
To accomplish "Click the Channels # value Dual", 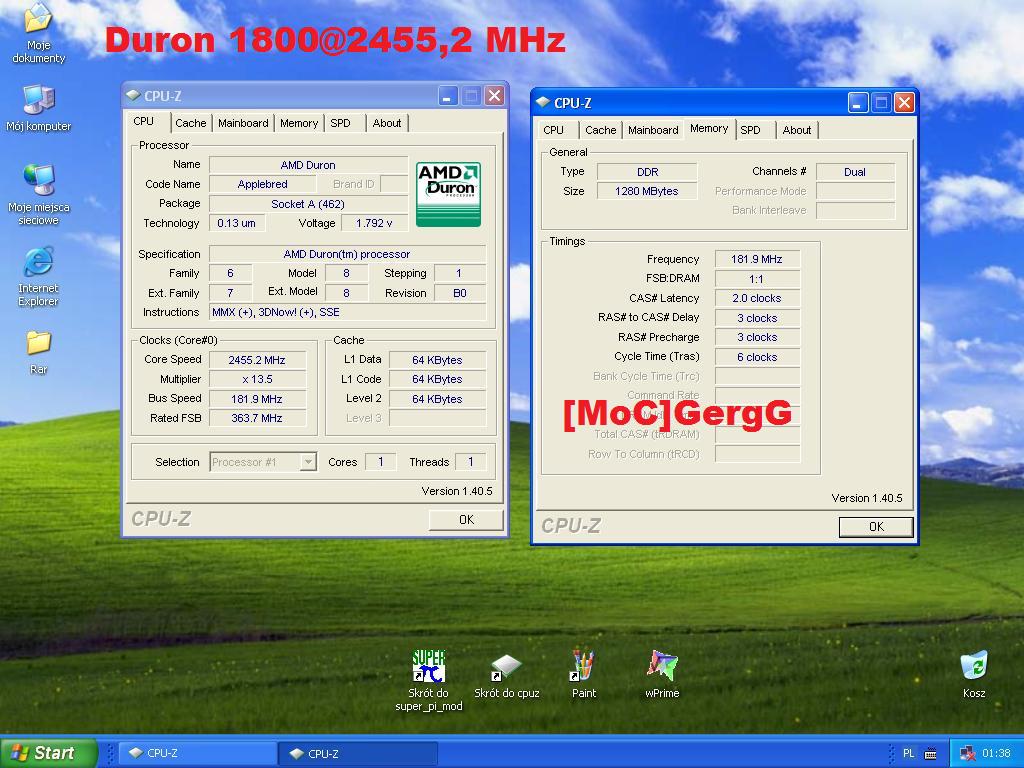I will (855, 172).
